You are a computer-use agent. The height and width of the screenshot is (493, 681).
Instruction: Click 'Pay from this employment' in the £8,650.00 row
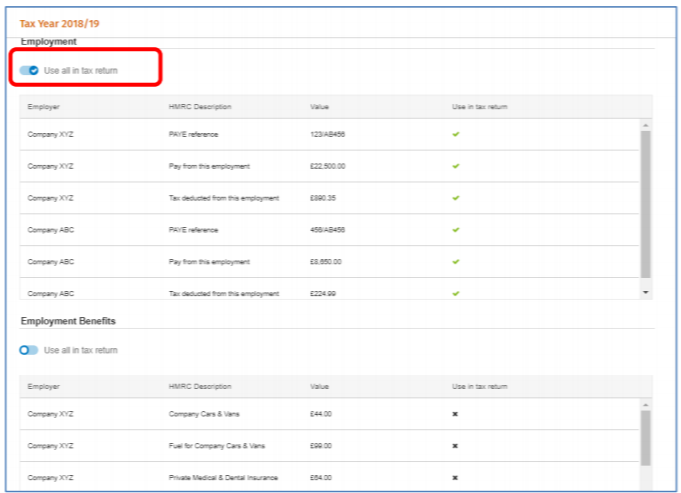point(209,261)
